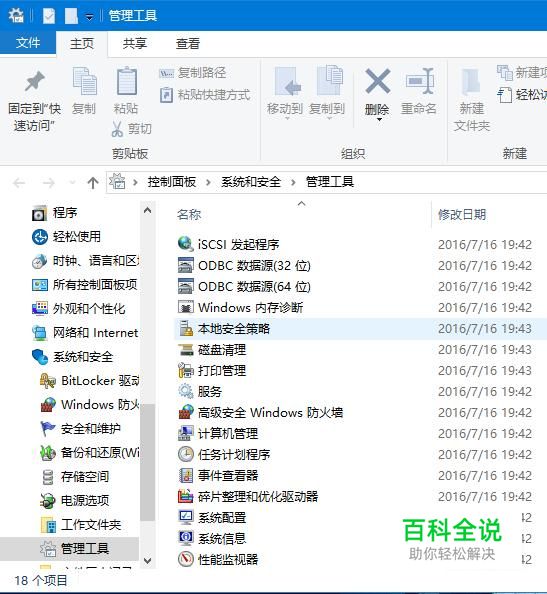
Task: Select 打印管理 in the file list
Action: click(x=222, y=370)
